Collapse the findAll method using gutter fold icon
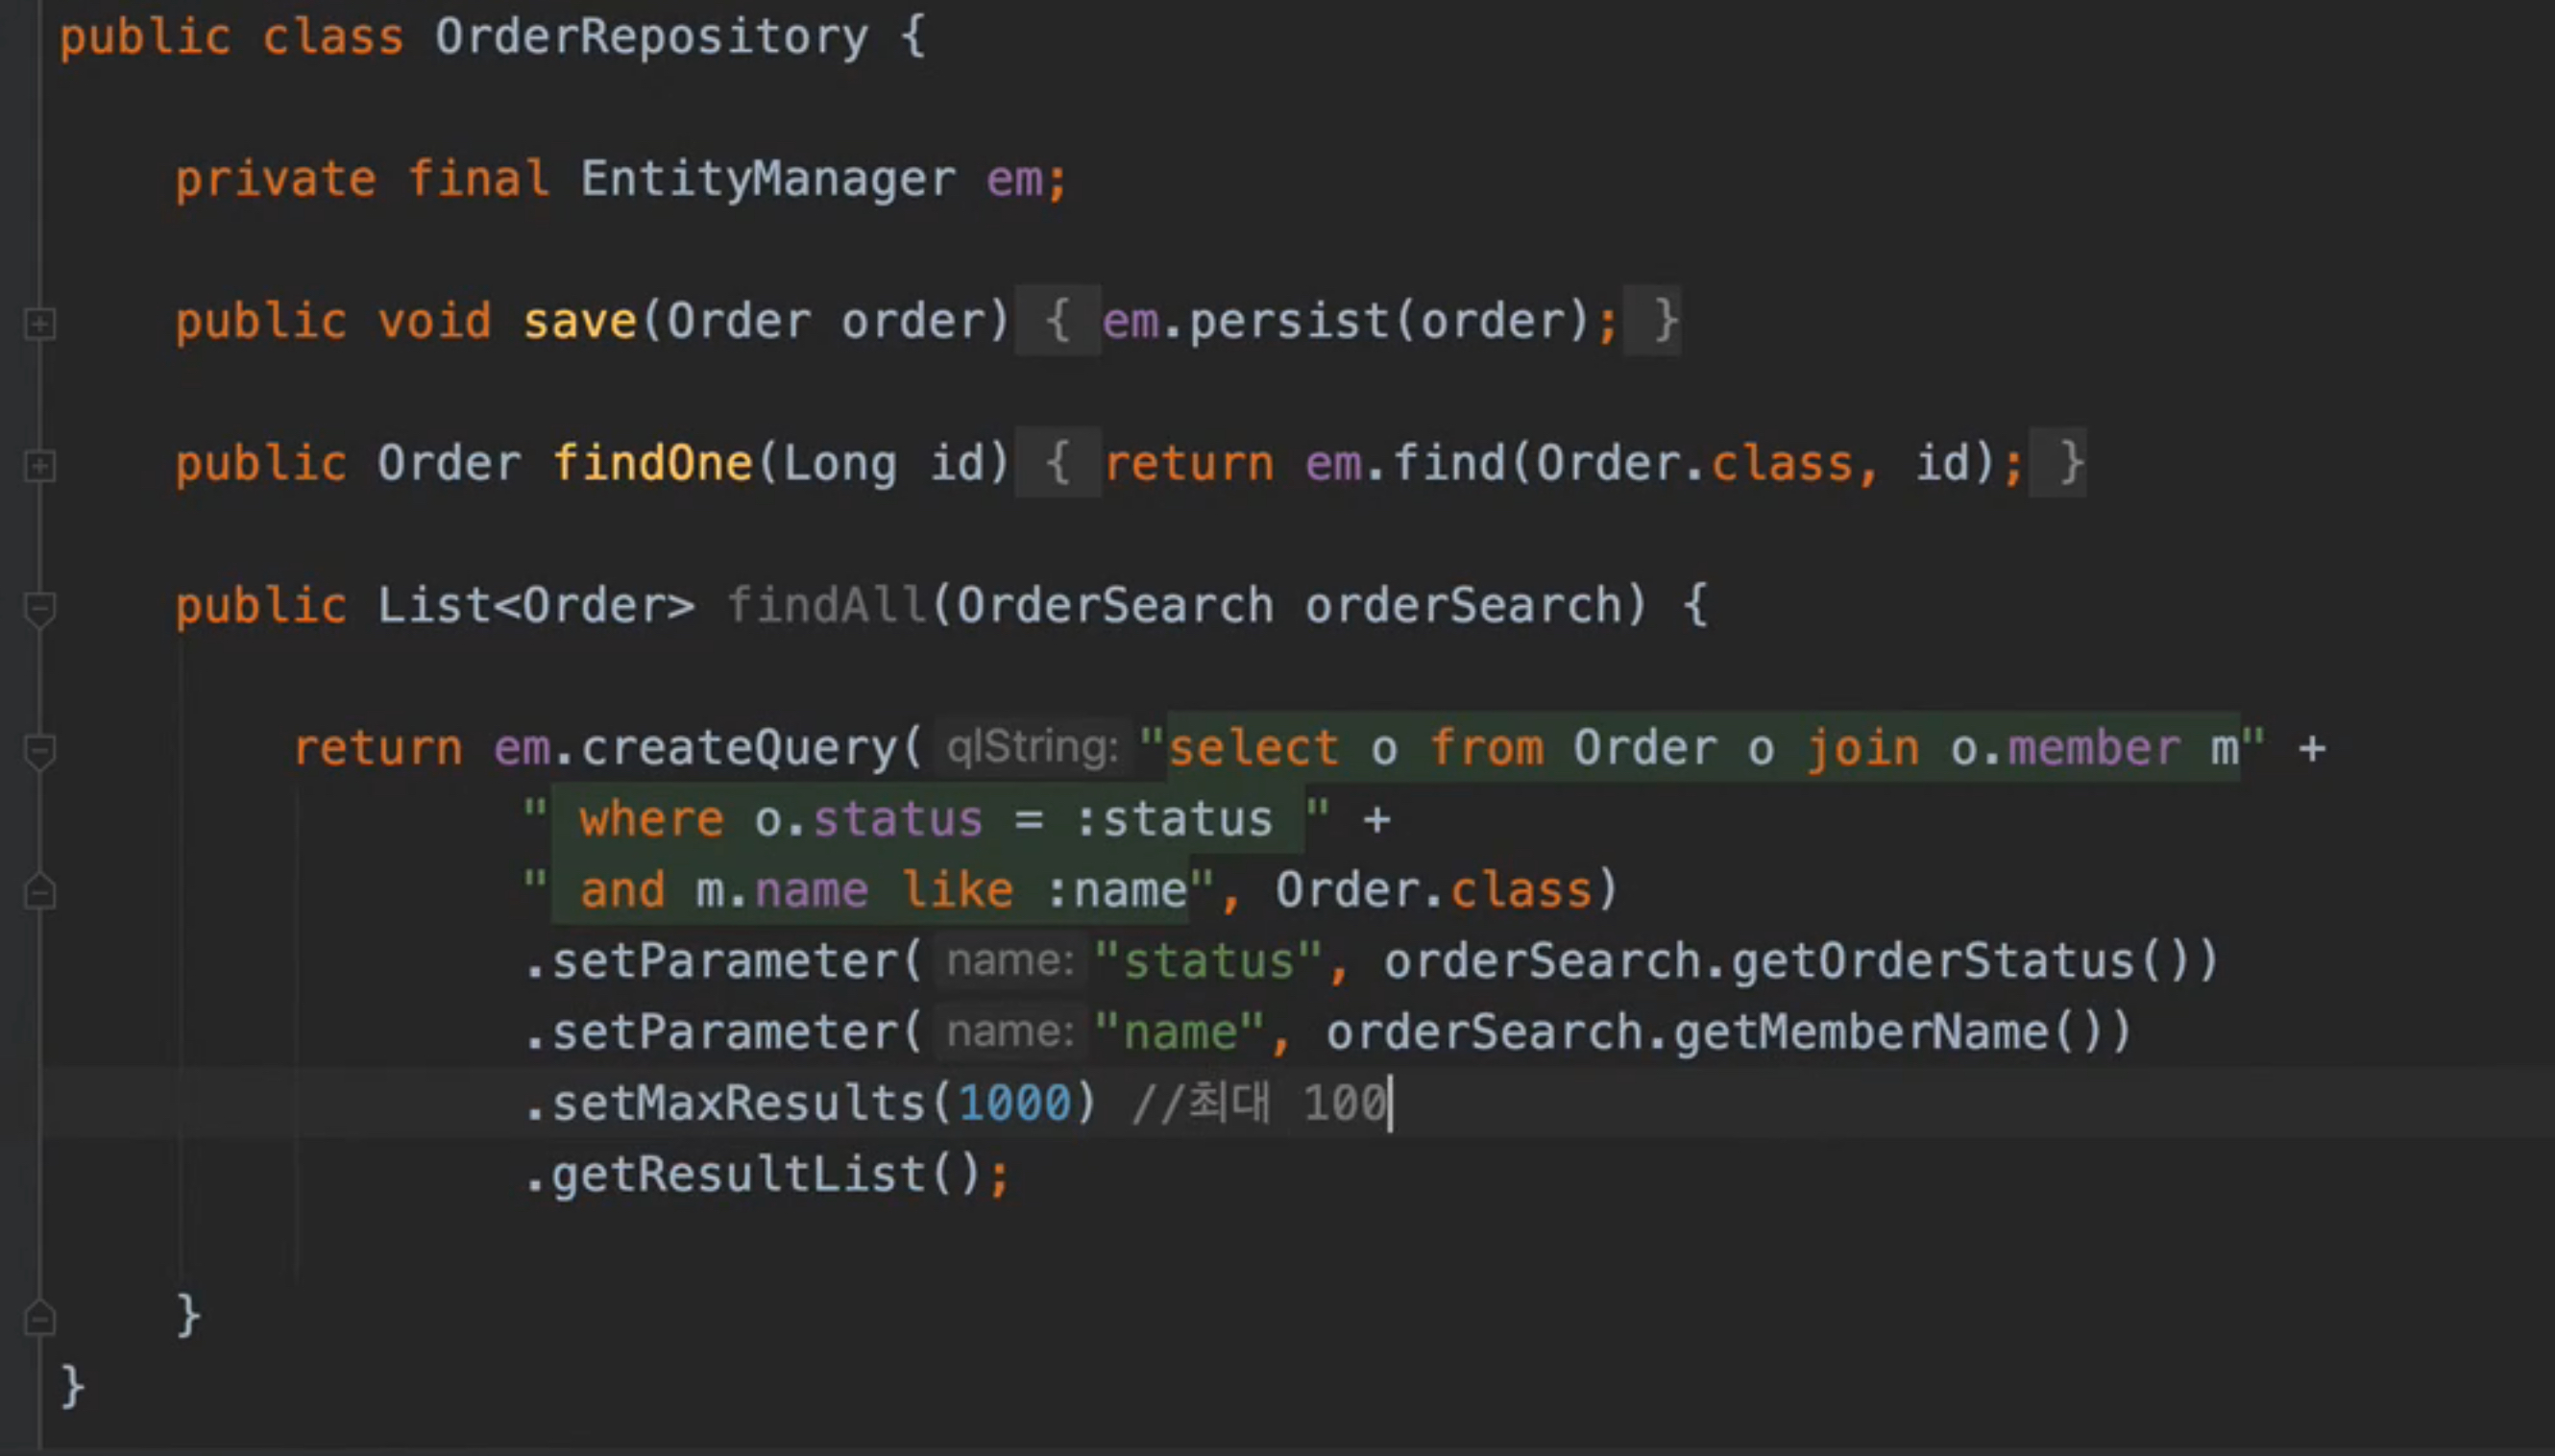 (x=39, y=607)
